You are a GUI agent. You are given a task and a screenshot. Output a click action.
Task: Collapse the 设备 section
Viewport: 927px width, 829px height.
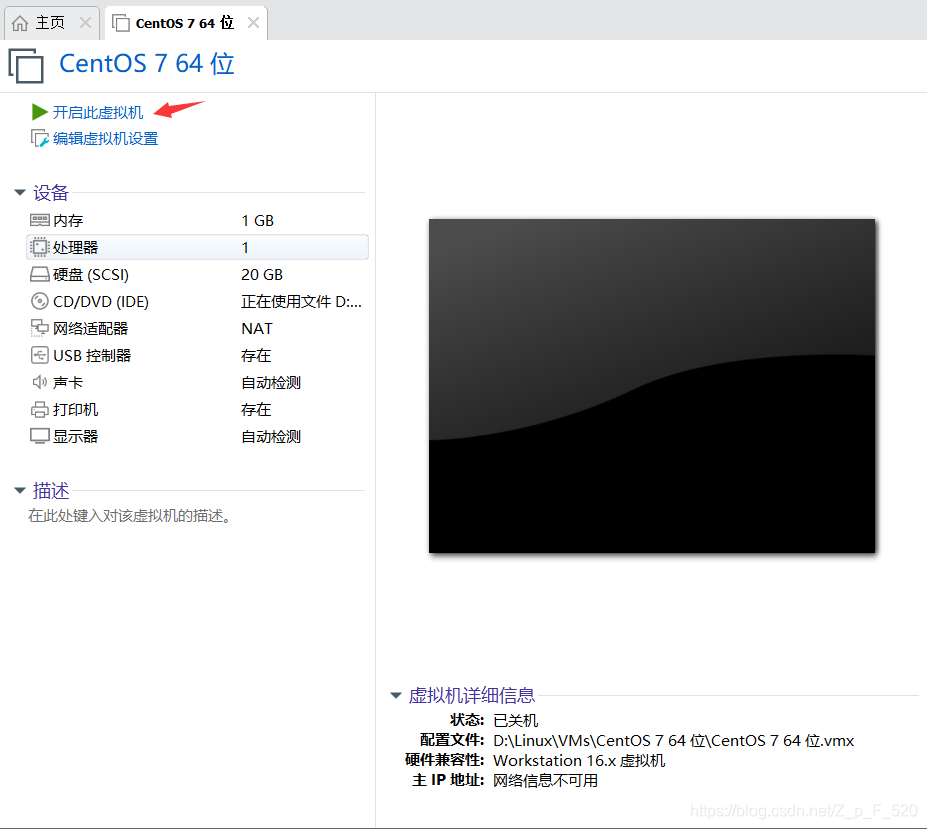click(20, 192)
